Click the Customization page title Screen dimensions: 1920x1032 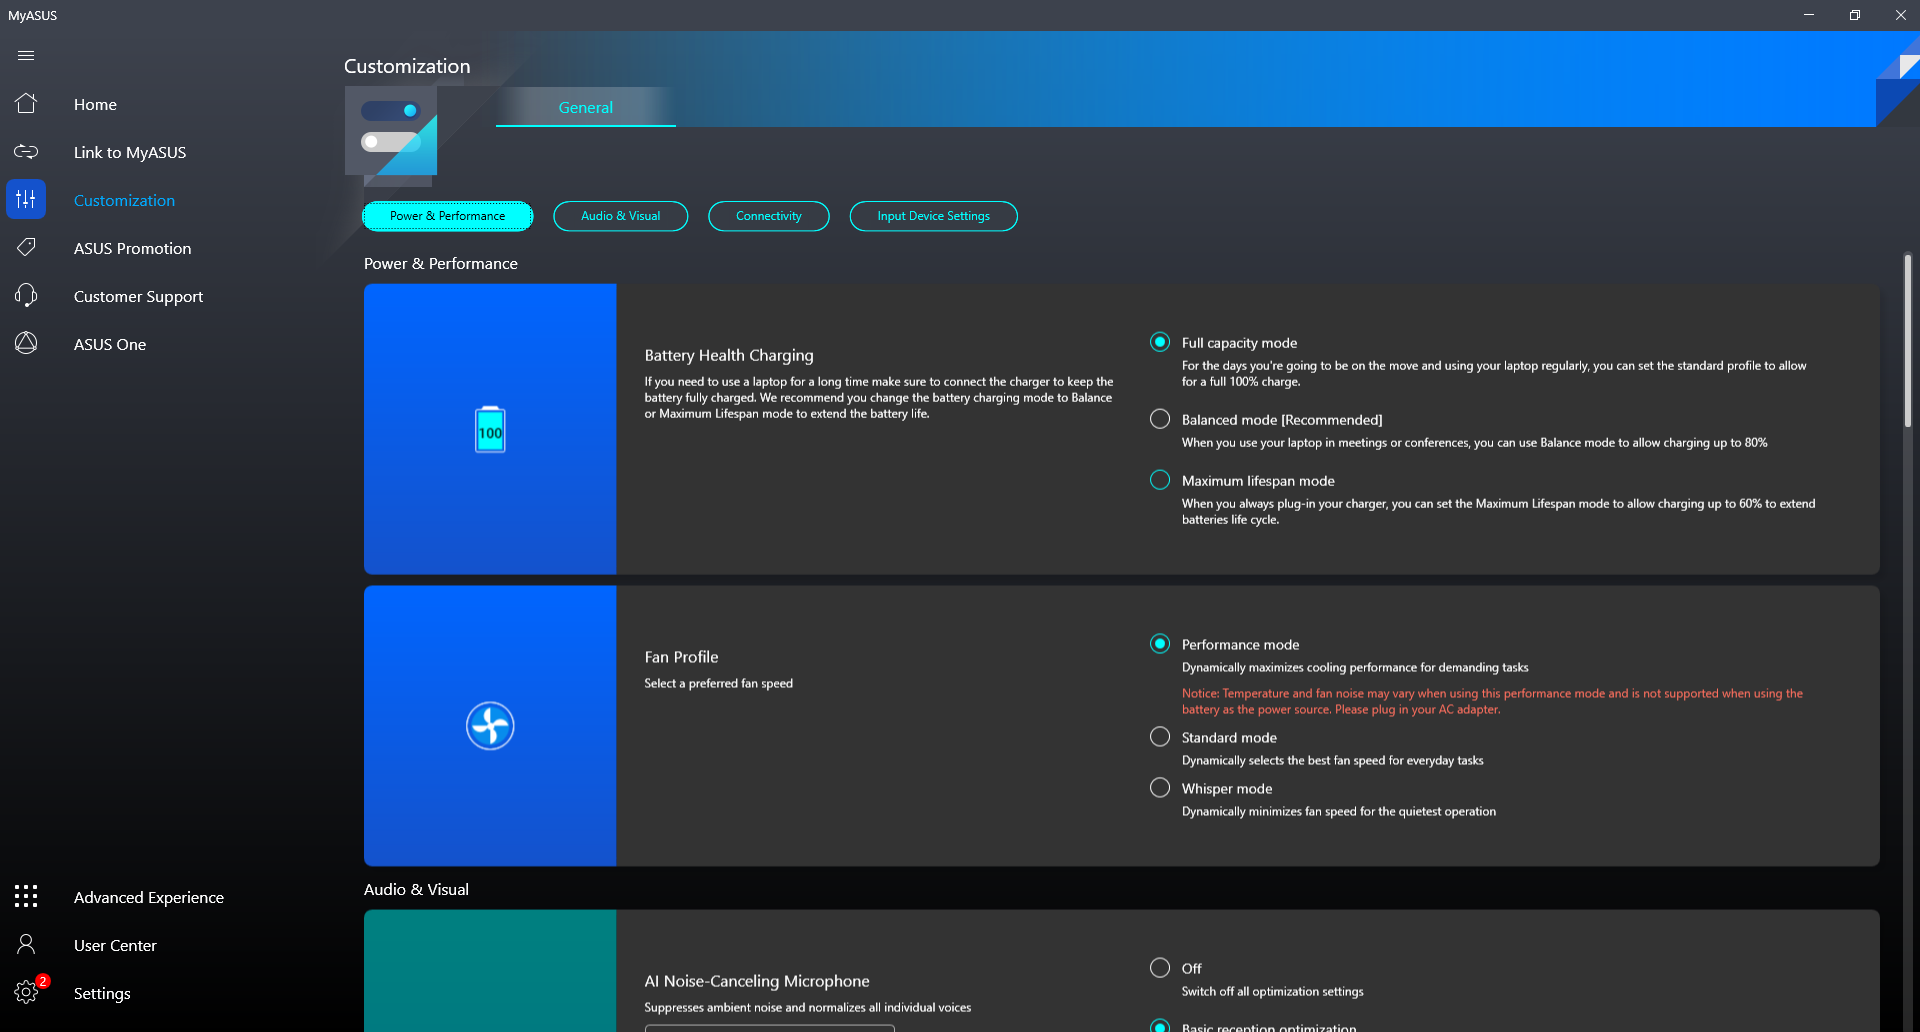coord(407,66)
